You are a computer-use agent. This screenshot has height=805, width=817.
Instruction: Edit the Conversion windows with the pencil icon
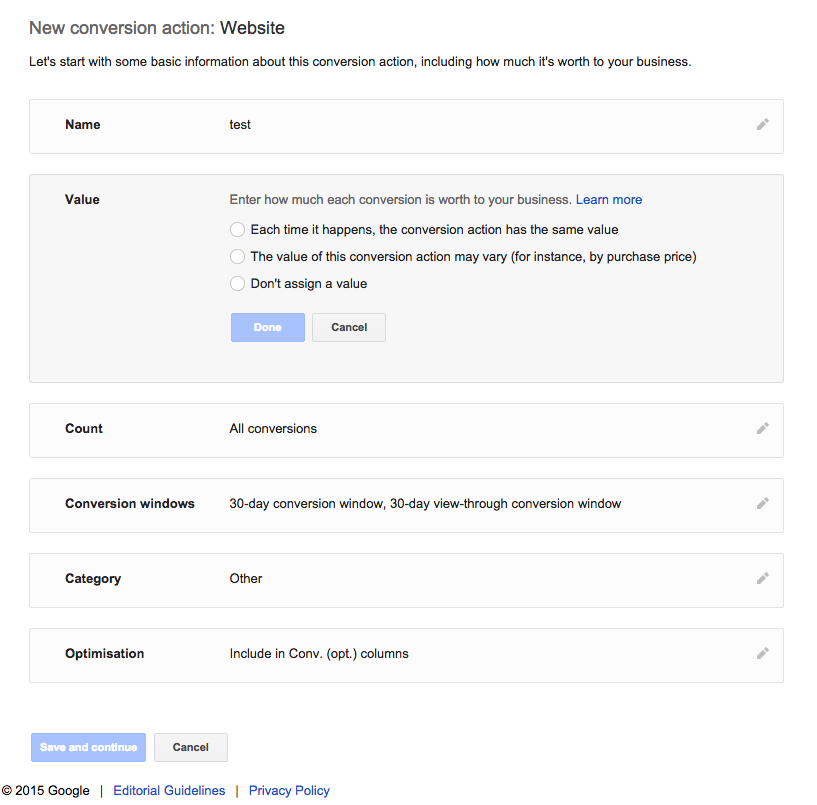point(762,504)
